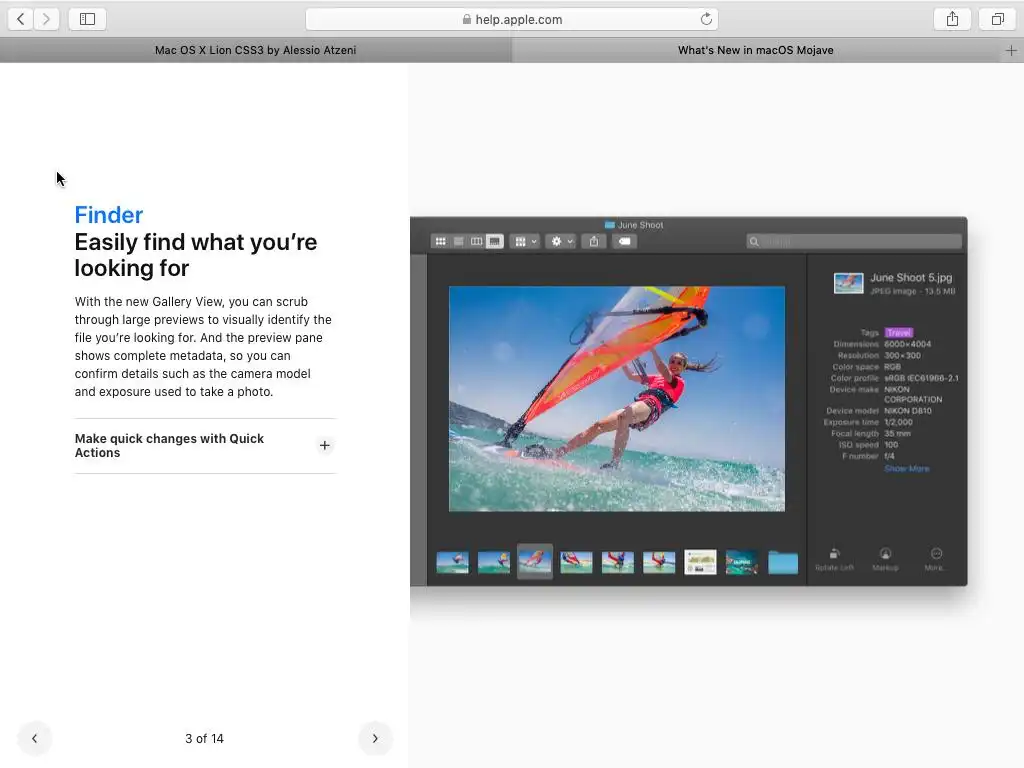
Task: Go back with Safari's back arrow
Action: coord(21,19)
